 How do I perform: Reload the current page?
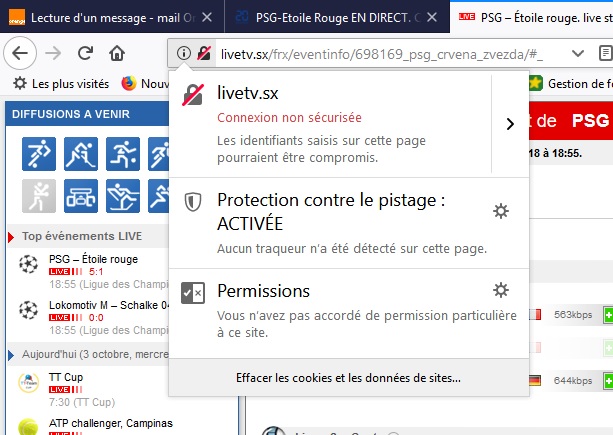click(85, 53)
